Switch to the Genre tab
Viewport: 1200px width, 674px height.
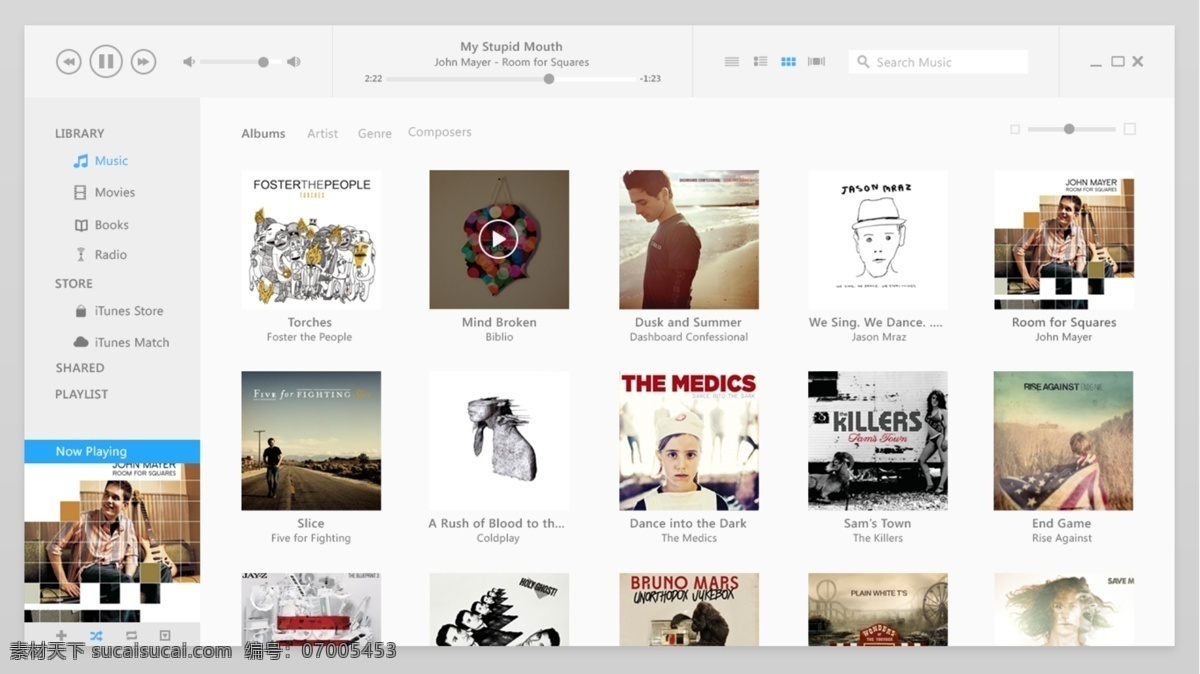point(375,133)
